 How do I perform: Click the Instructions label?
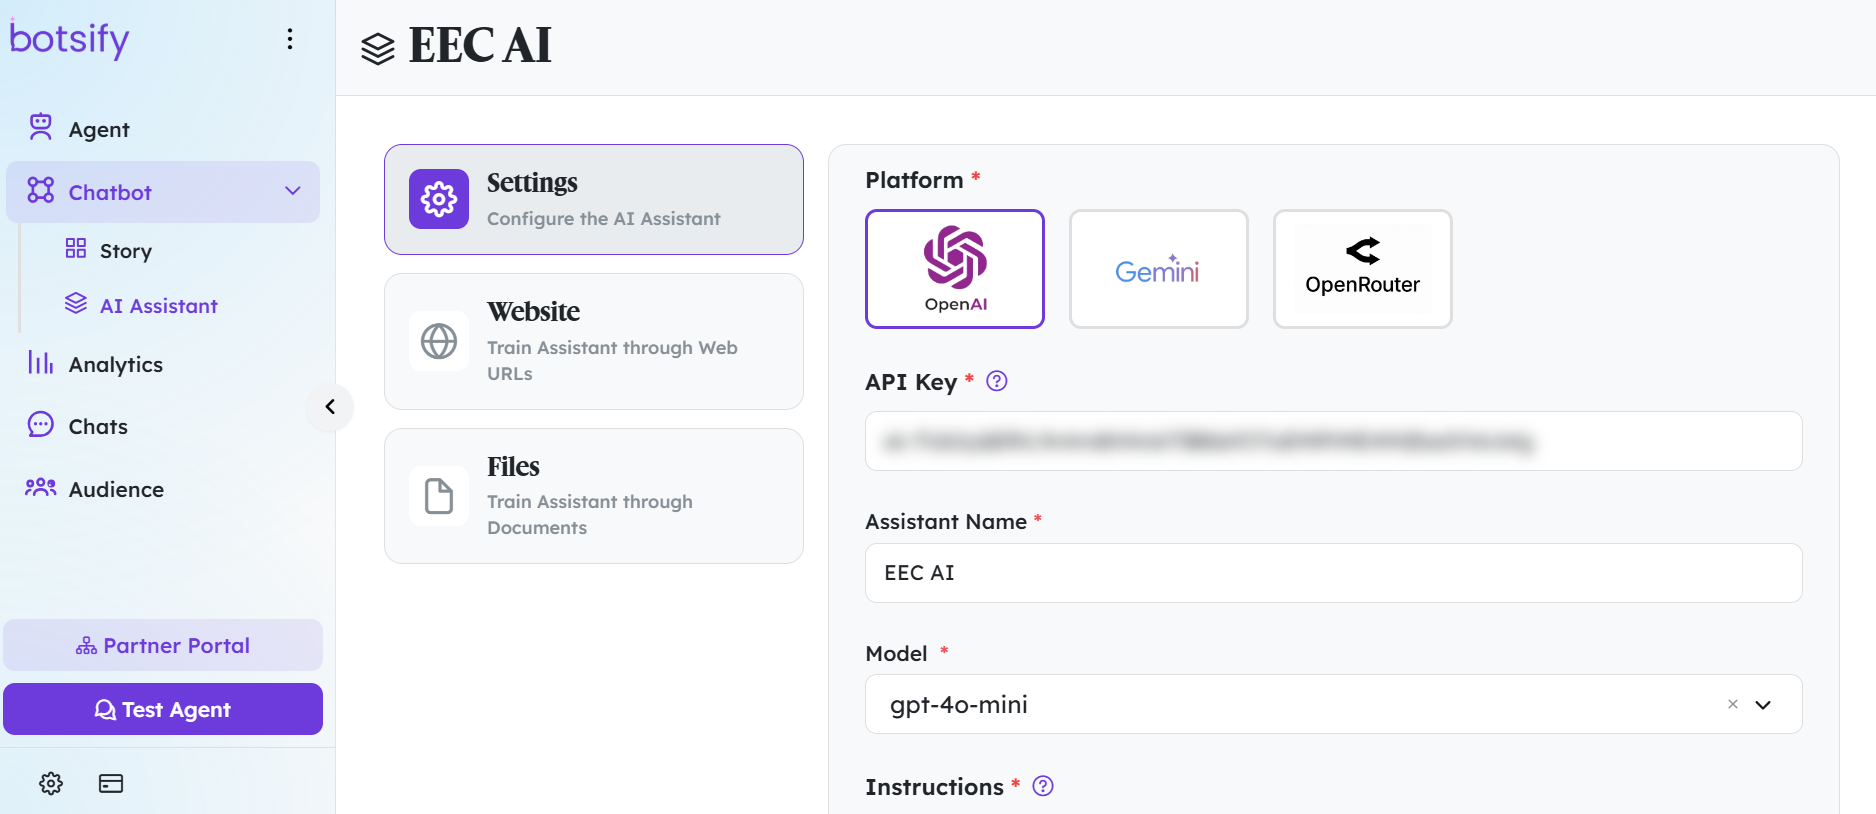tap(934, 787)
